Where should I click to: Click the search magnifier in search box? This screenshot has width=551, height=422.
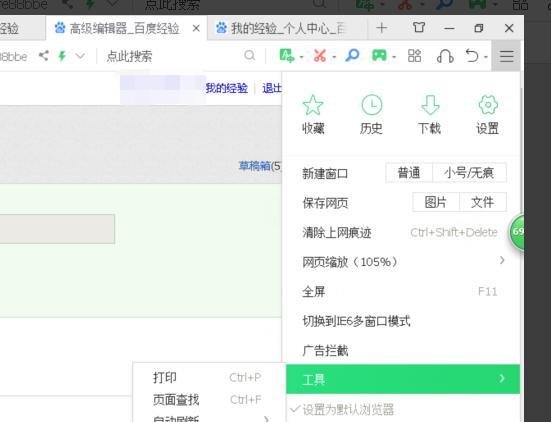pos(249,55)
